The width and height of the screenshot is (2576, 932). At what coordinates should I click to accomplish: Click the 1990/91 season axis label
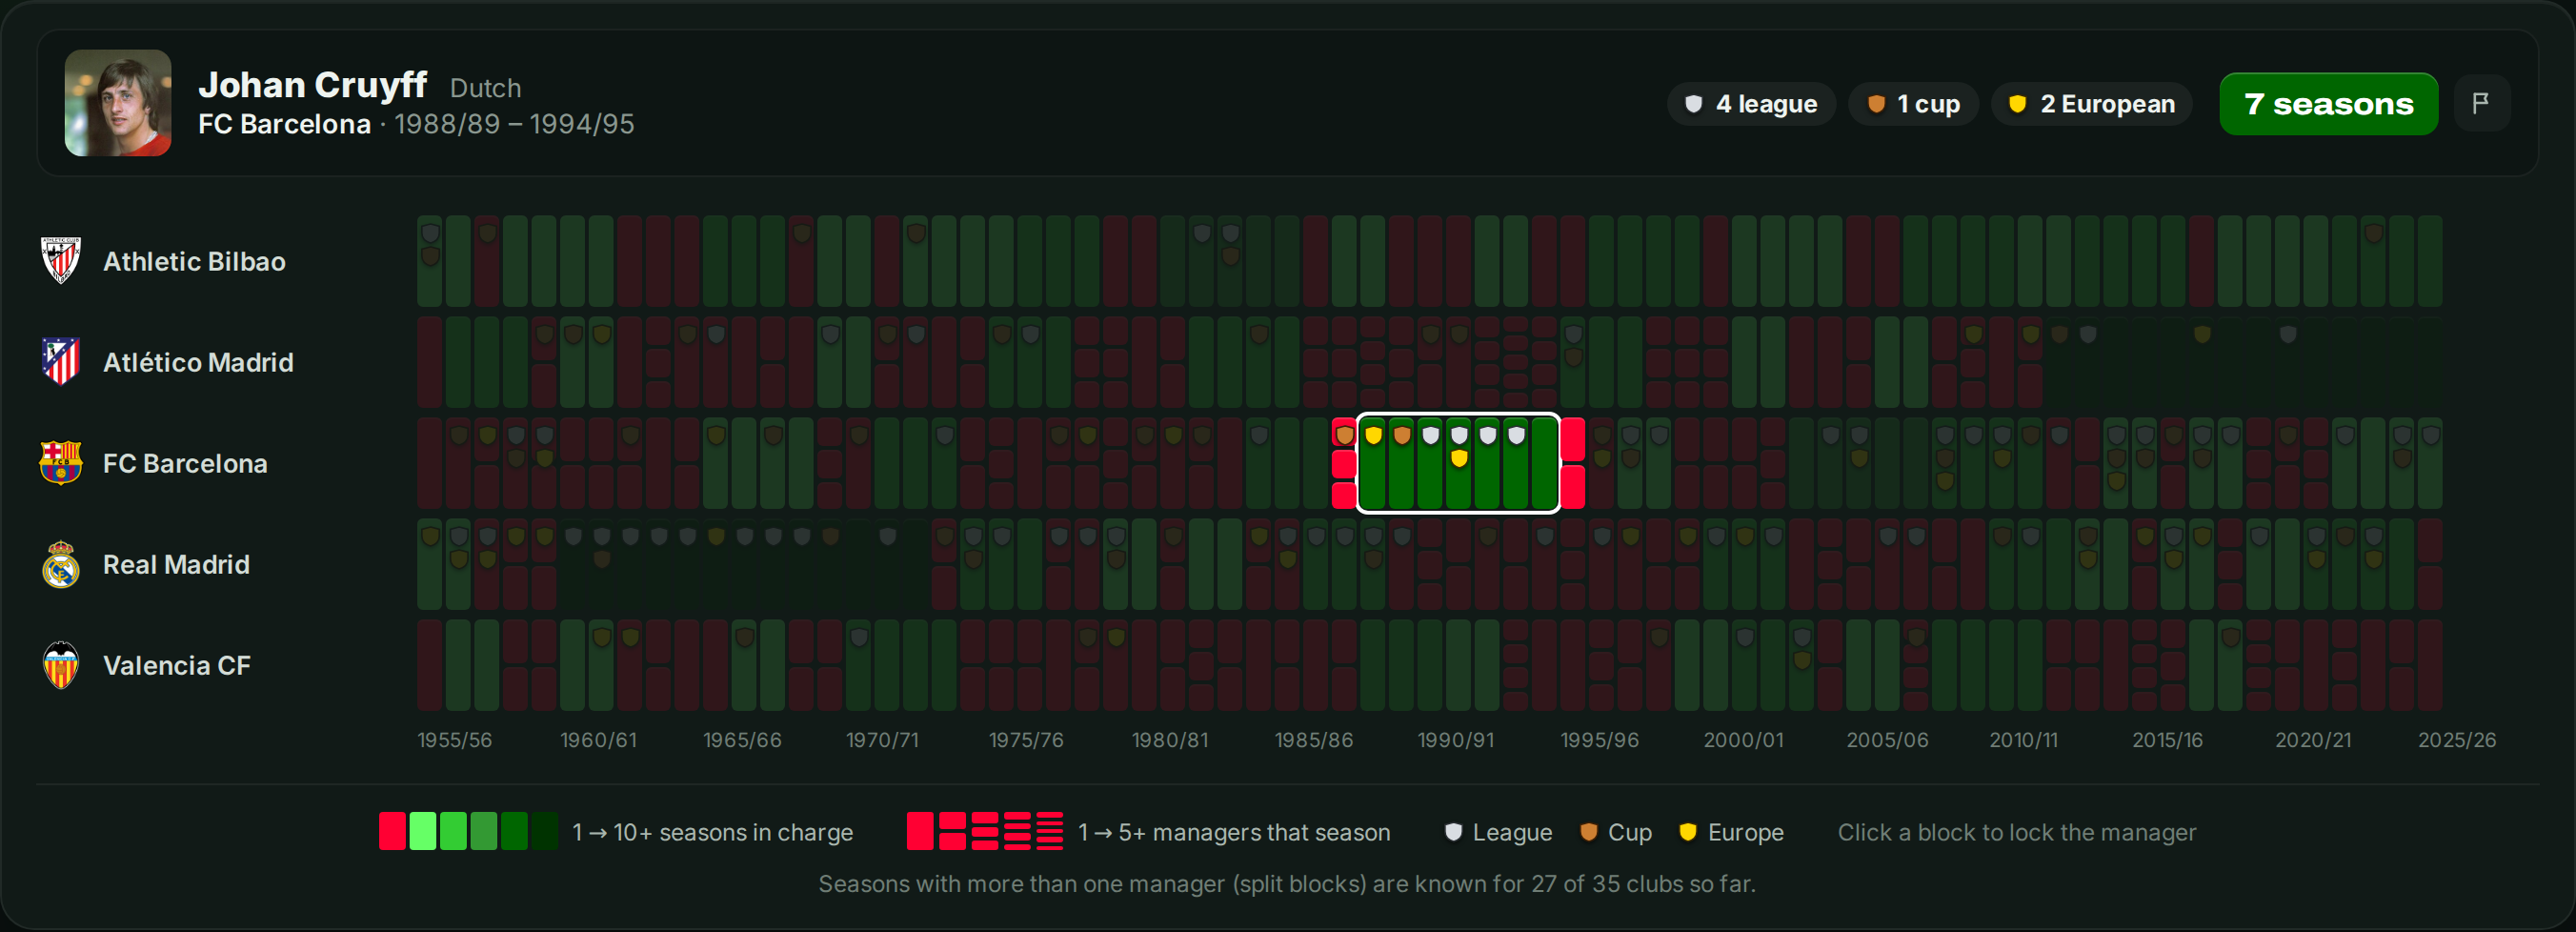click(x=1456, y=740)
